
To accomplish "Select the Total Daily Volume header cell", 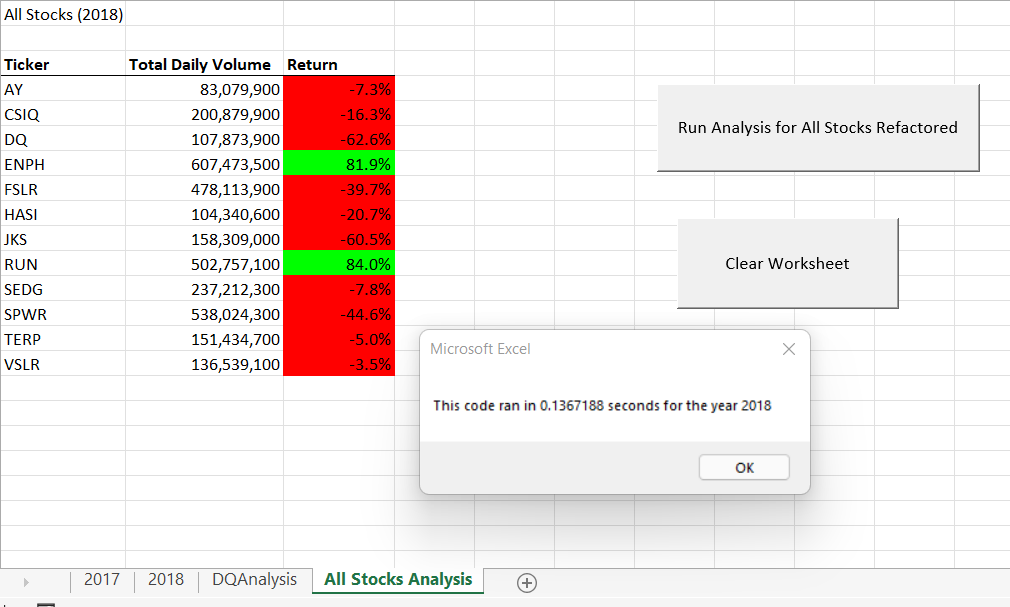I will point(204,64).
